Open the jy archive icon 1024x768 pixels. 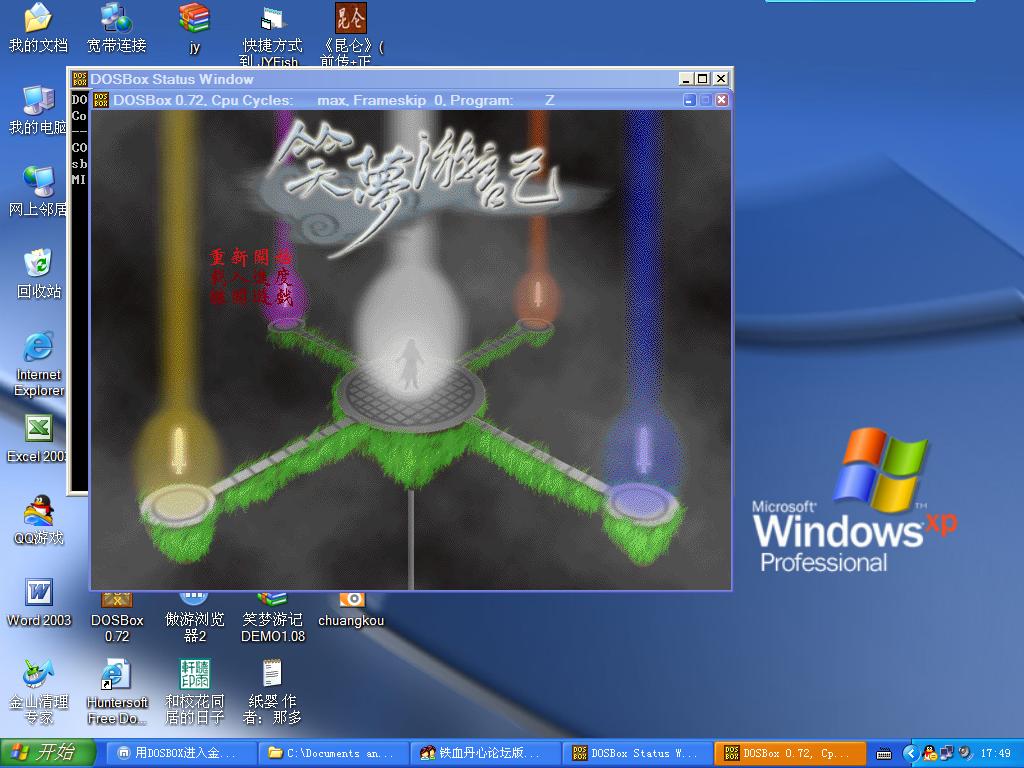pos(194,20)
